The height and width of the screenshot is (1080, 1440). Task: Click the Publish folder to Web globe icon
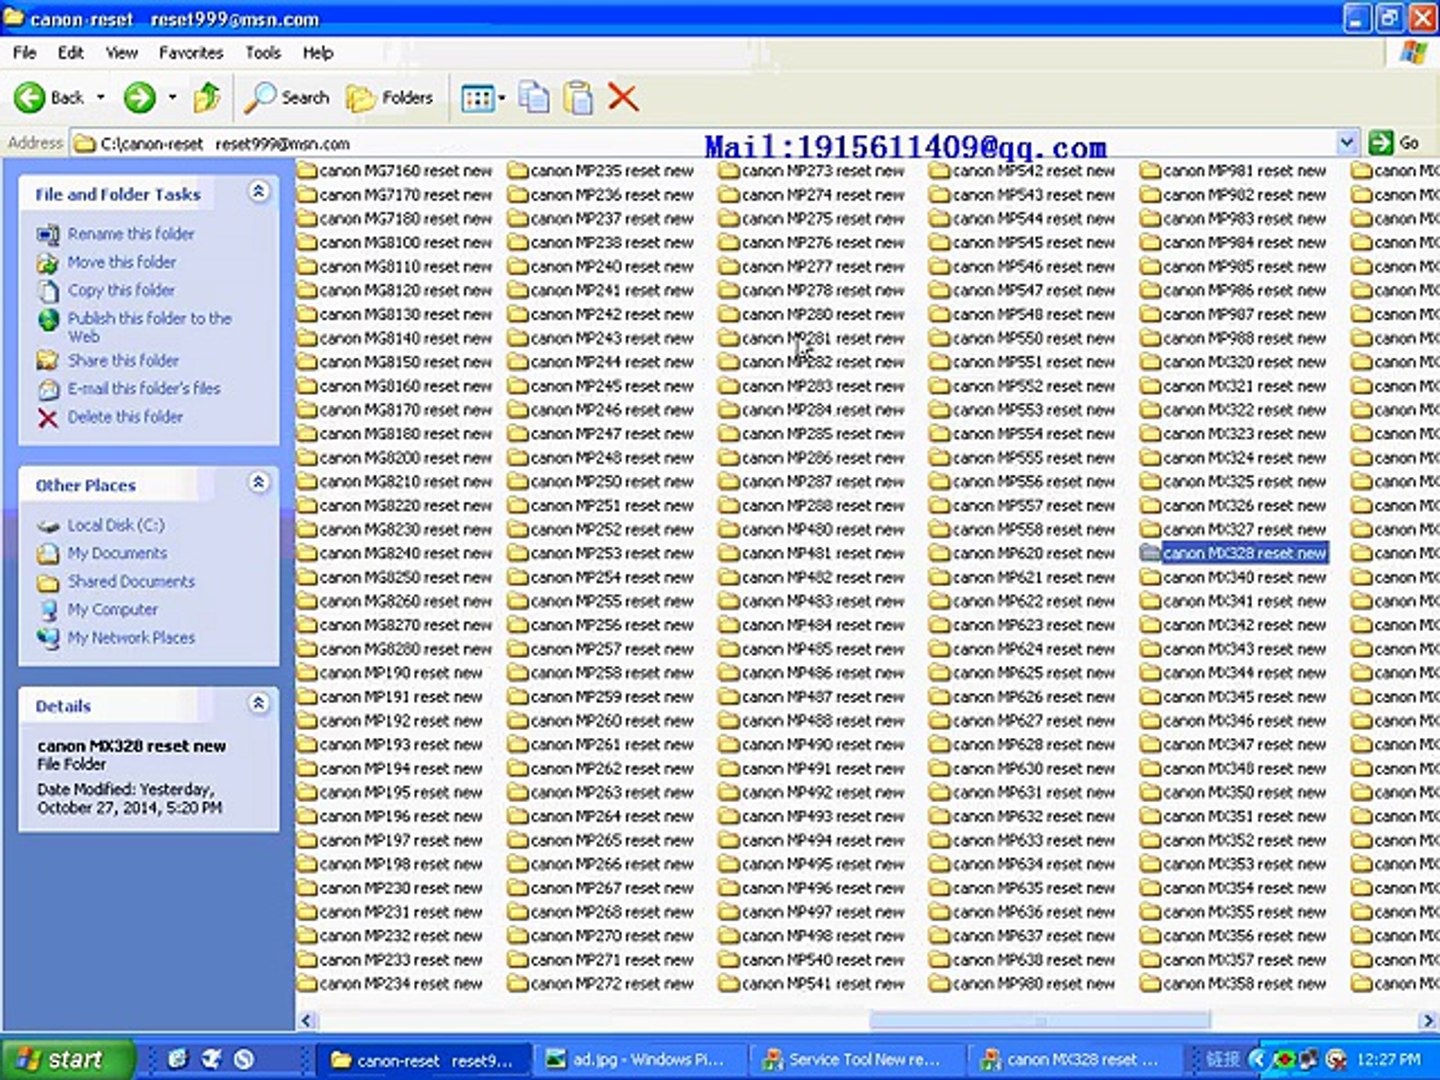[48, 320]
